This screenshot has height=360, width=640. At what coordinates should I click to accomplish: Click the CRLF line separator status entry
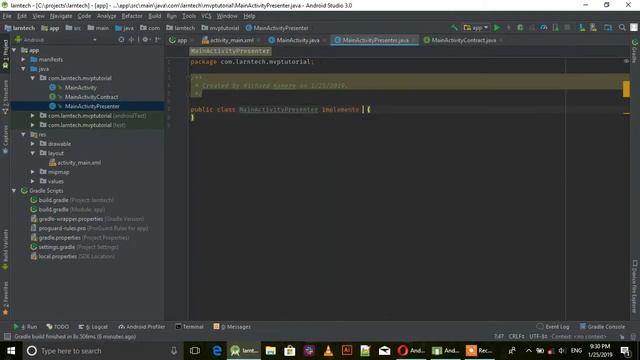click(516, 337)
